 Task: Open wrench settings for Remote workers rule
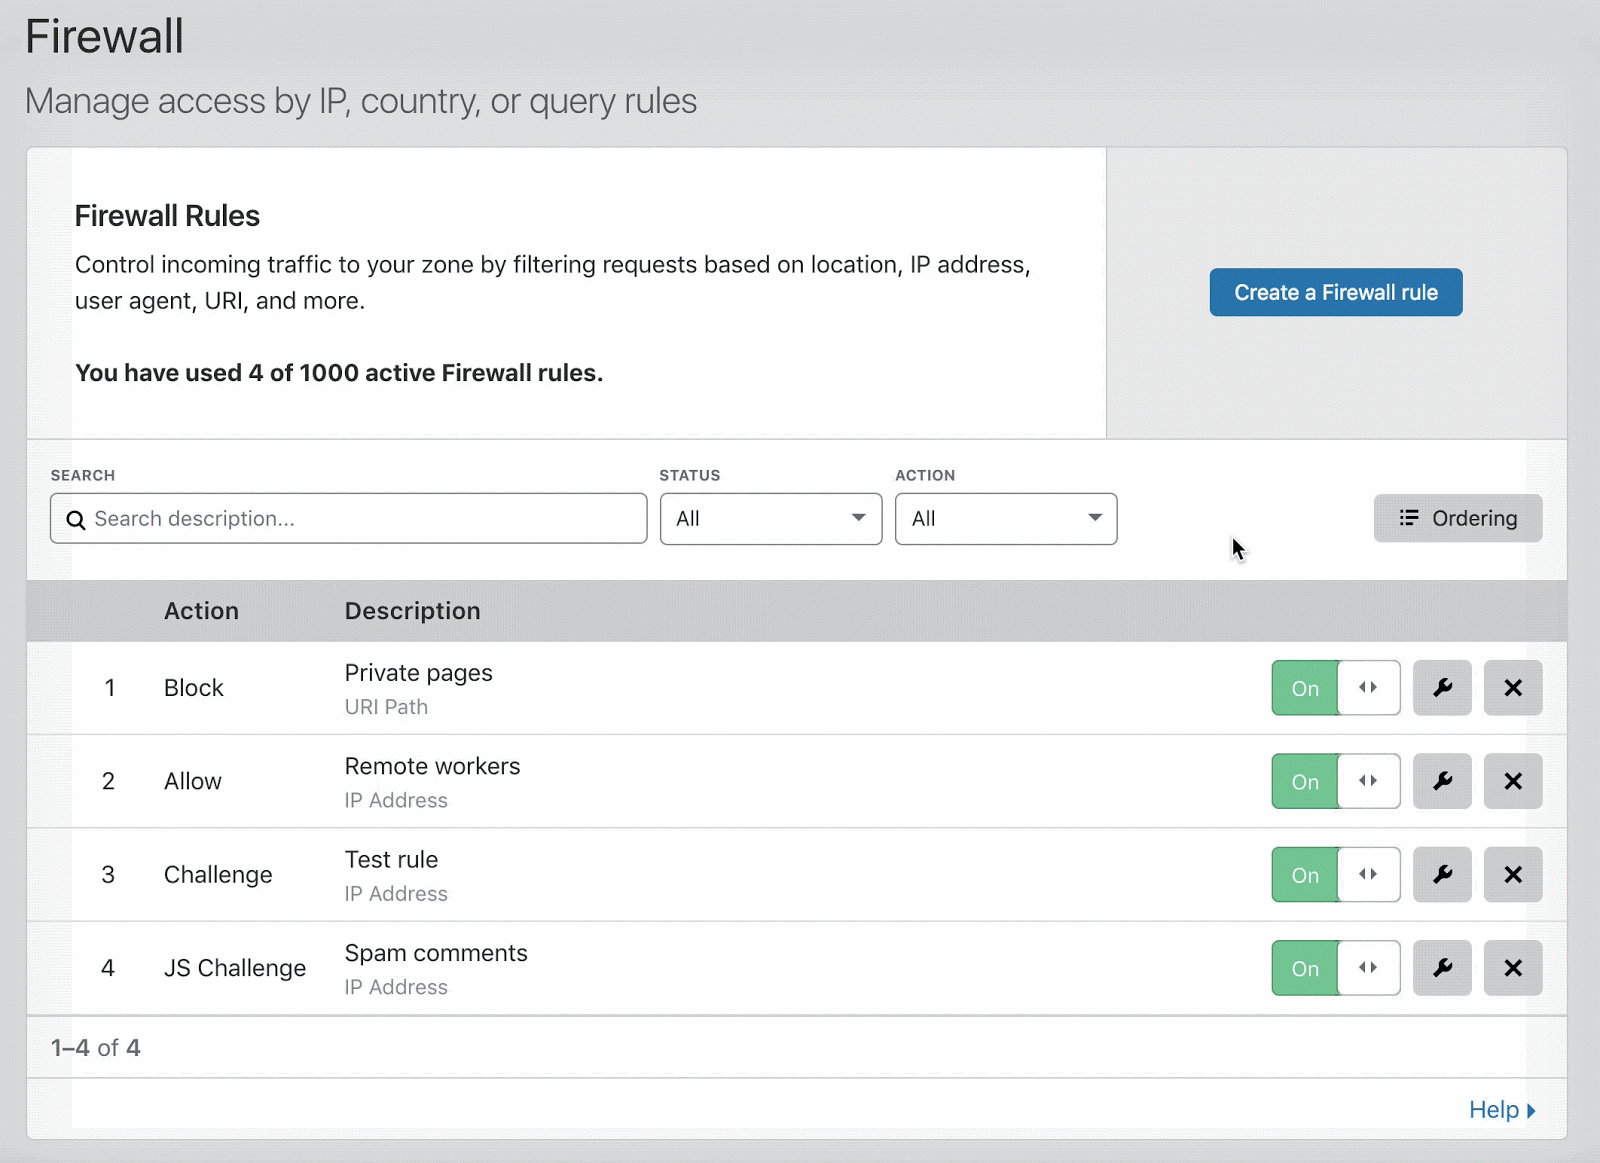click(x=1441, y=781)
